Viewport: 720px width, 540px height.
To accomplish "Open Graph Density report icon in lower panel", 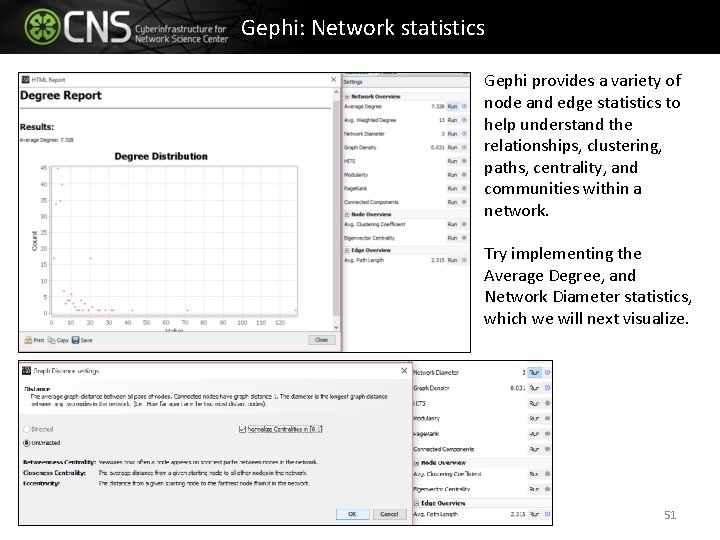I will tap(547, 388).
